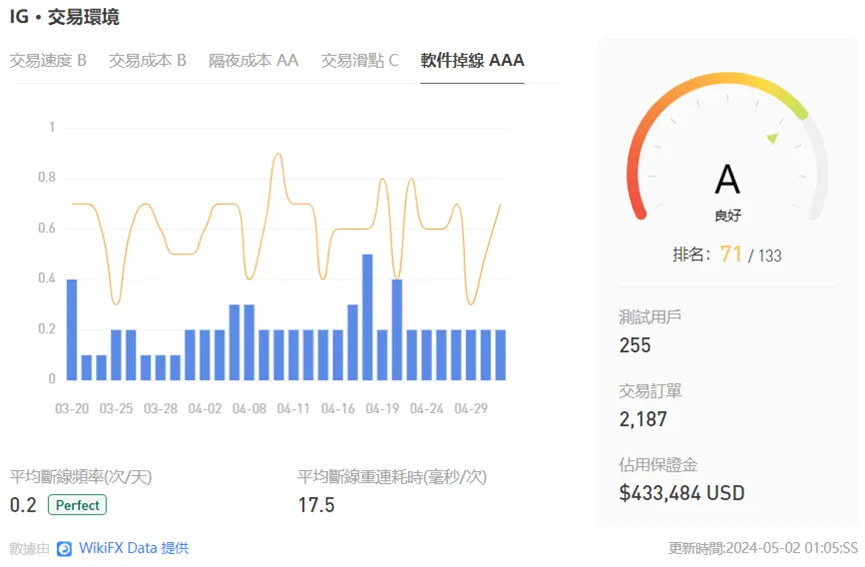This screenshot has width=865, height=567.
Task: Click the 04-16 x-axis date label
Action: pos(338,409)
